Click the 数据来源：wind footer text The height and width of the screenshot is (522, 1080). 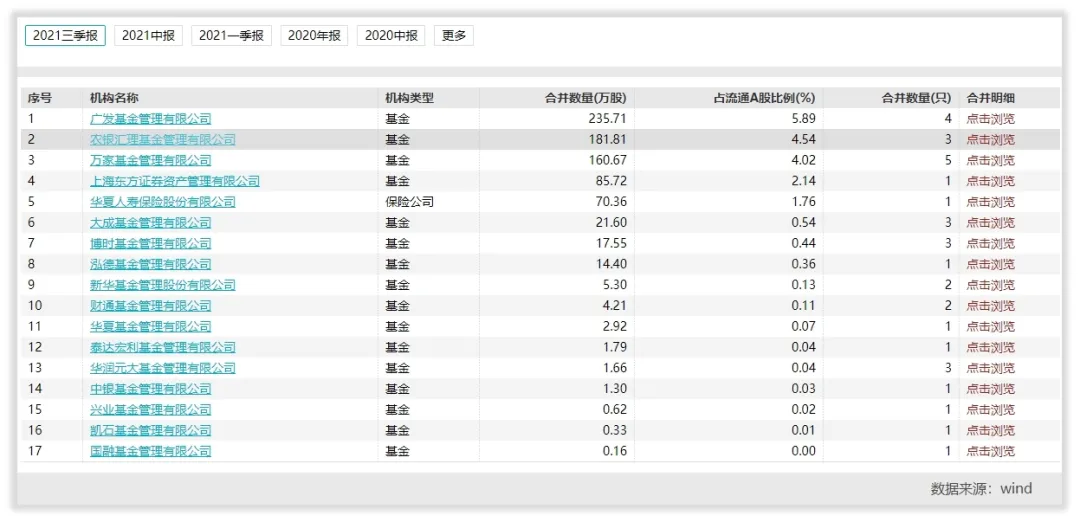pos(982,489)
